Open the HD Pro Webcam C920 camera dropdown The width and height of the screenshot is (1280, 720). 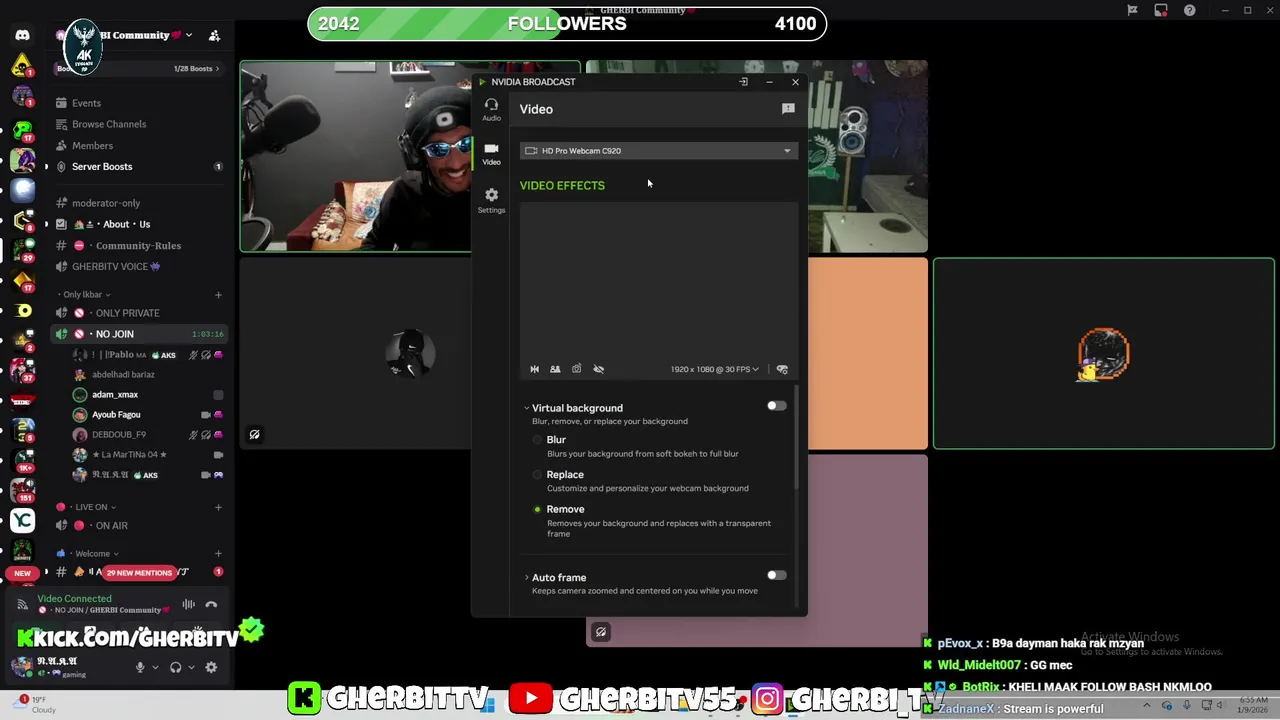point(658,151)
